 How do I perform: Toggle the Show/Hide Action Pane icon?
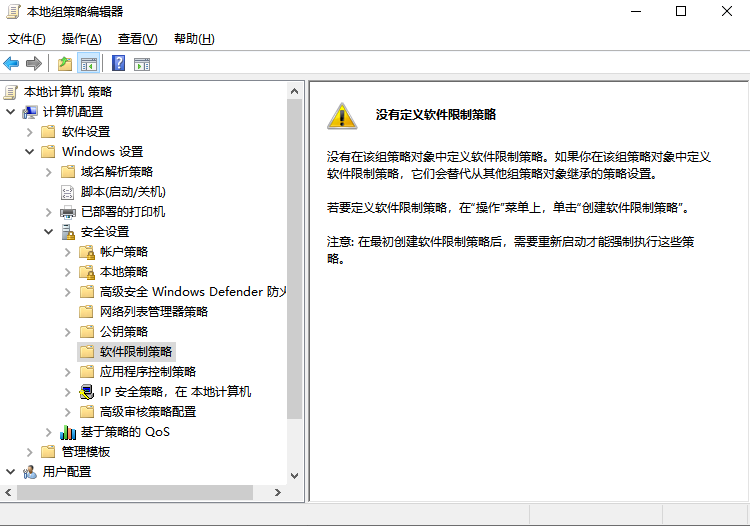142,64
